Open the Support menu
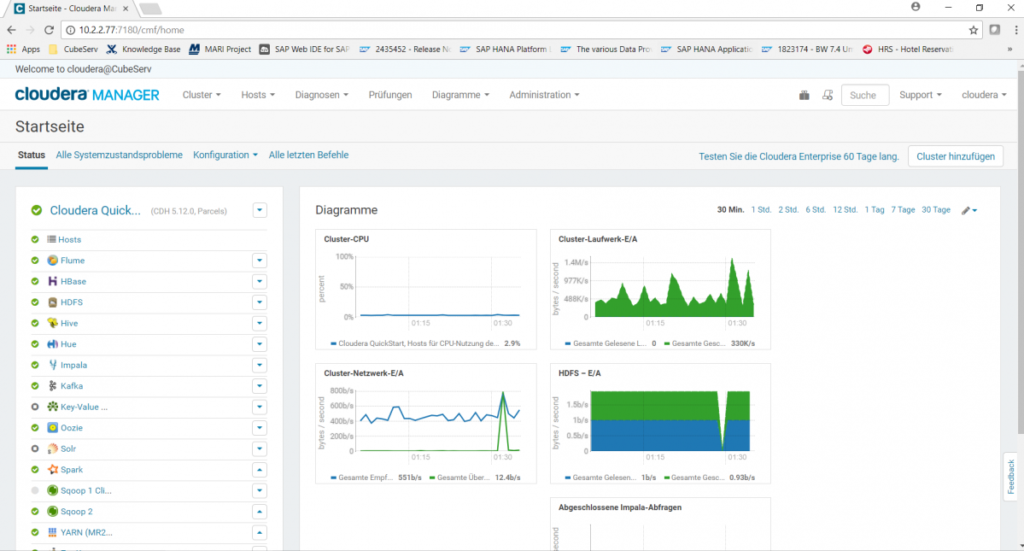The height and width of the screenshot is (551, 1024). click(x=920, y=95)
